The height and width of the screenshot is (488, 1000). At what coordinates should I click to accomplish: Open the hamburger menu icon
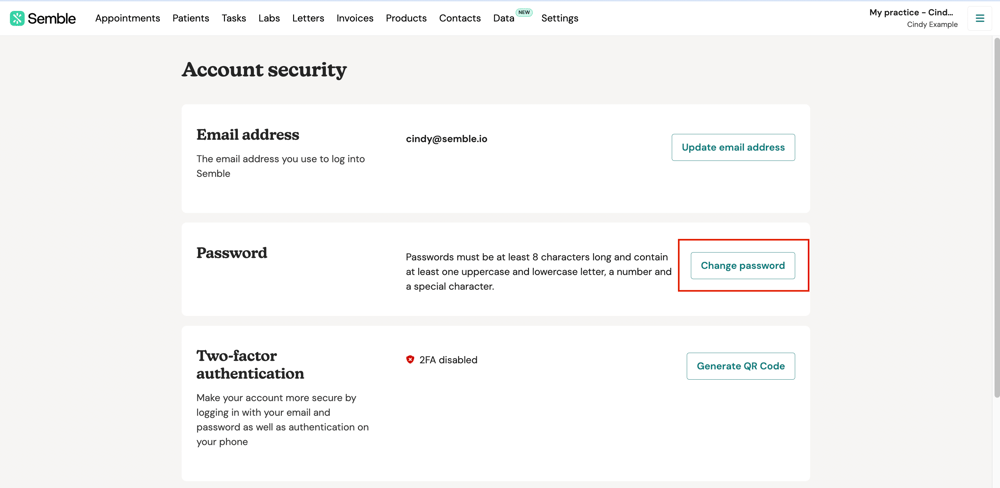coord(980,18)
